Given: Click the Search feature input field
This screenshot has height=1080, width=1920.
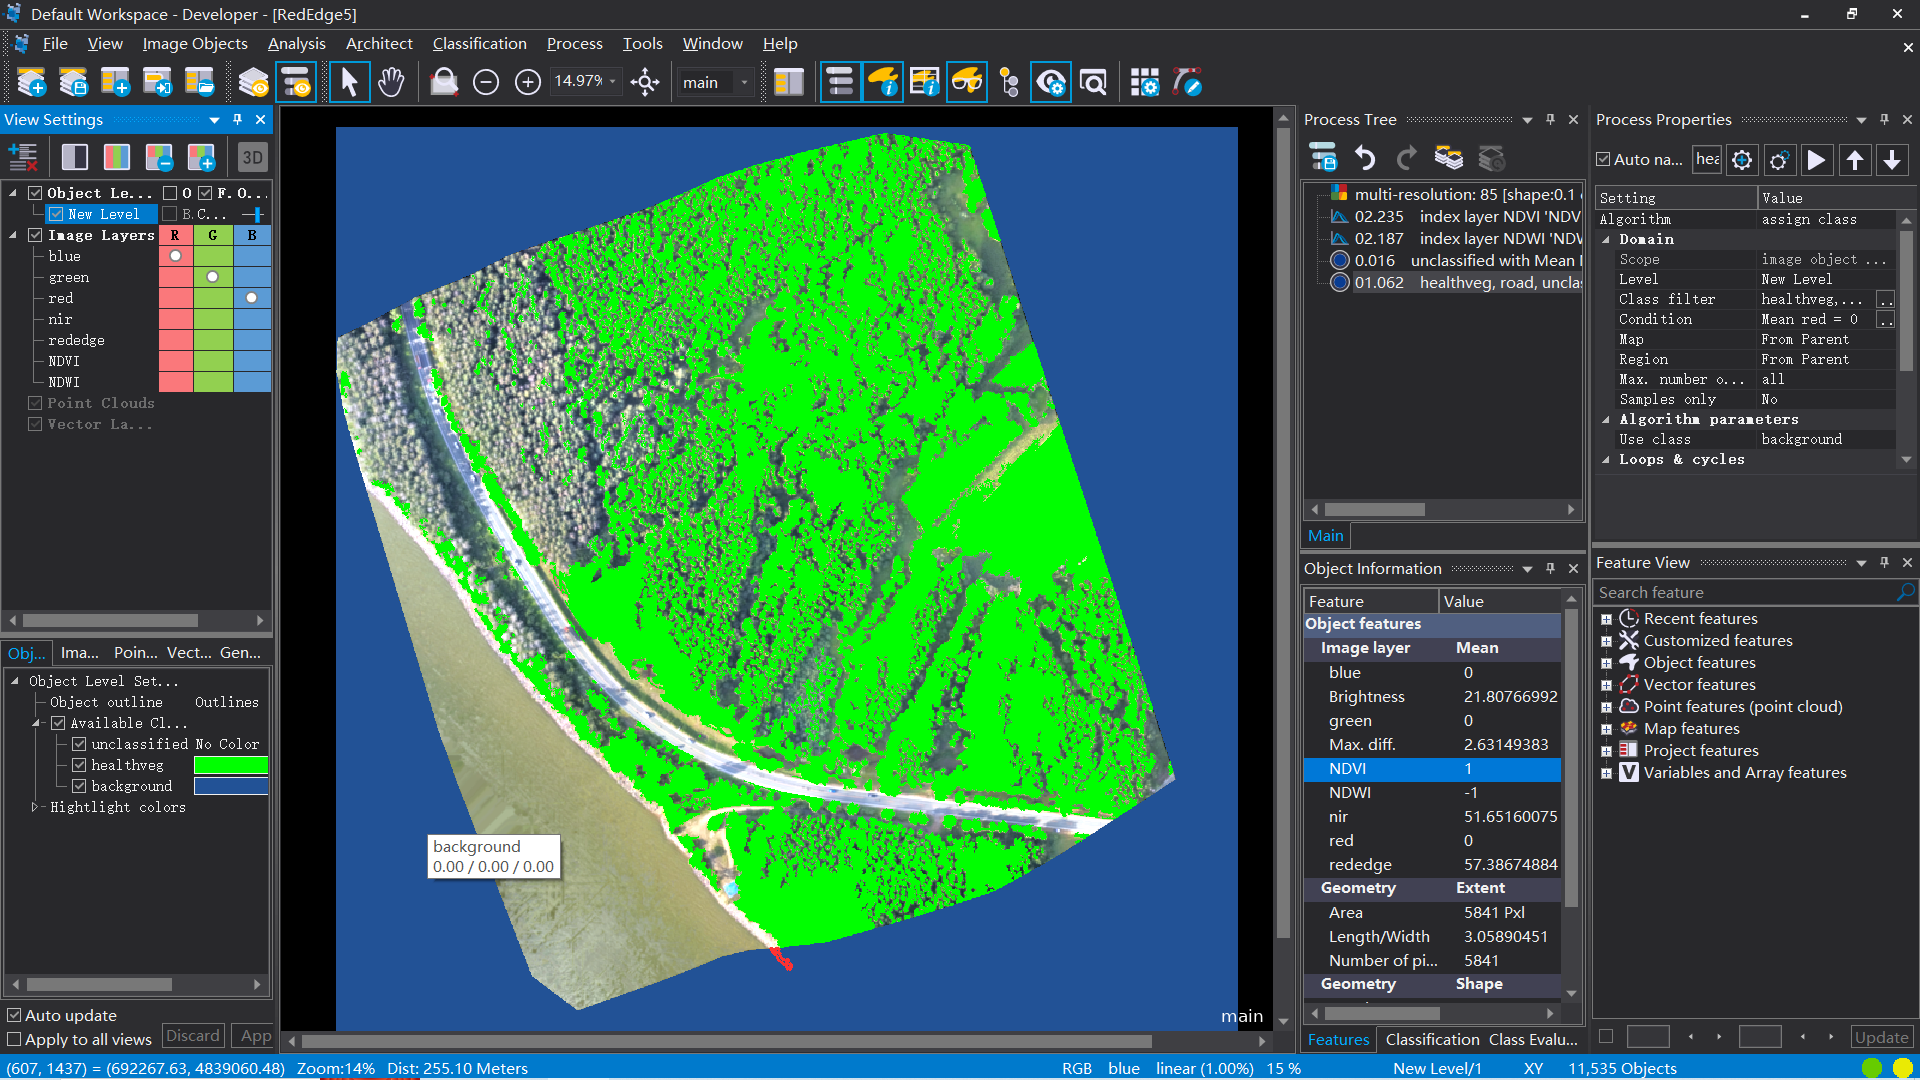Looking at the screenshot, I should pos(1745,592).
